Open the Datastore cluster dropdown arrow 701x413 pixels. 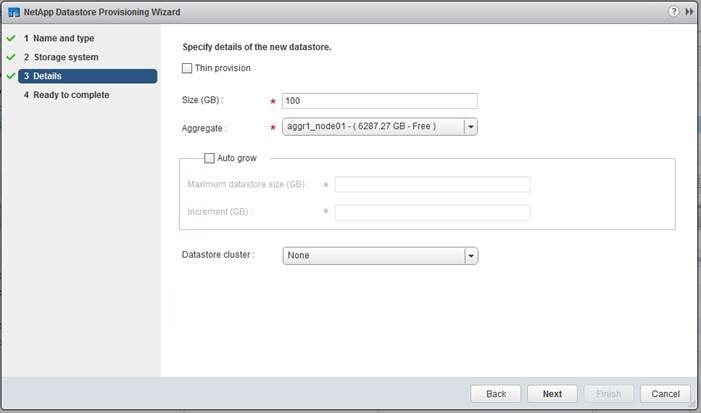471,256
